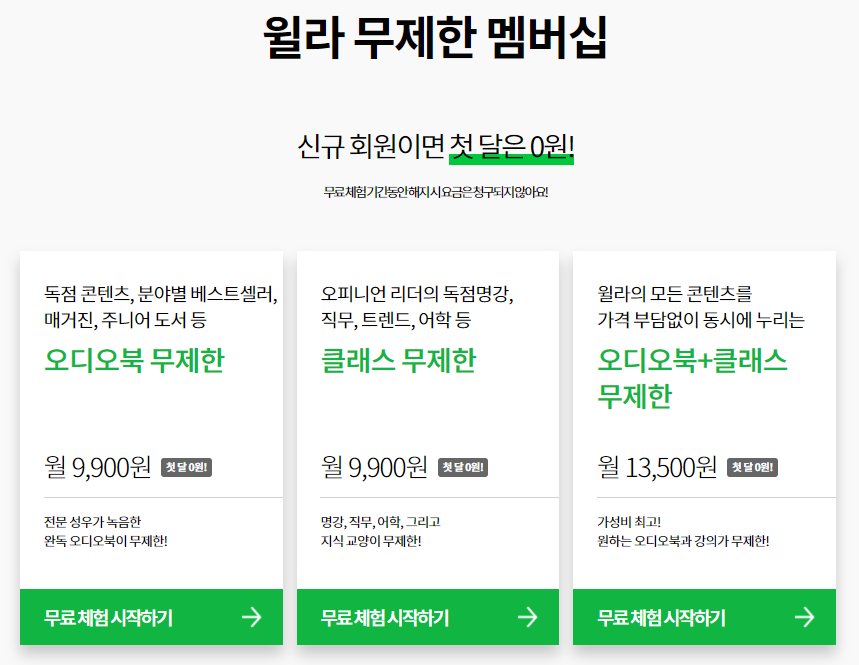Click 오피니언 리더의 독점명강 text
859x665 pixels.
click(417, 294)
